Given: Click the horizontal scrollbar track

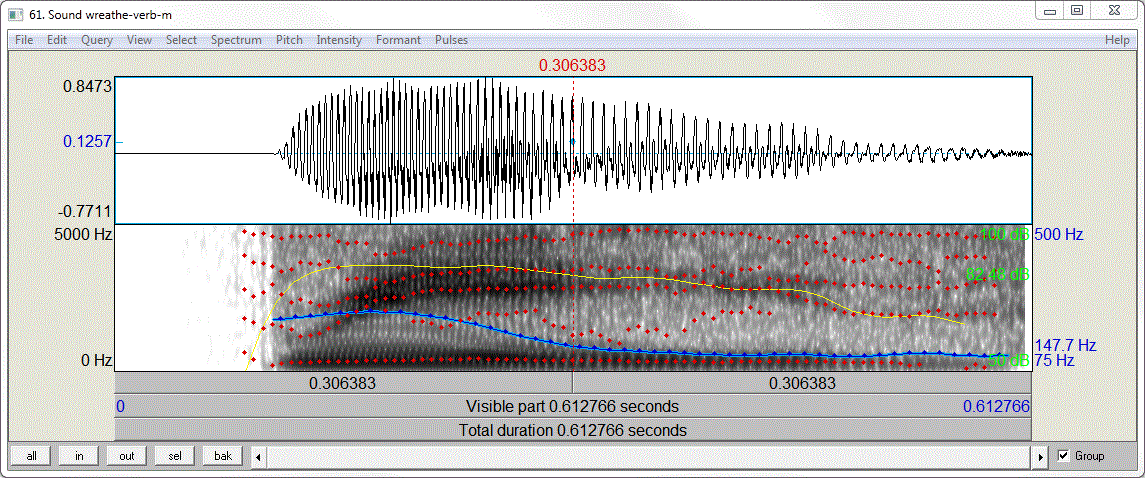Looking at the screenshot, I should click(x=649, y=457).
